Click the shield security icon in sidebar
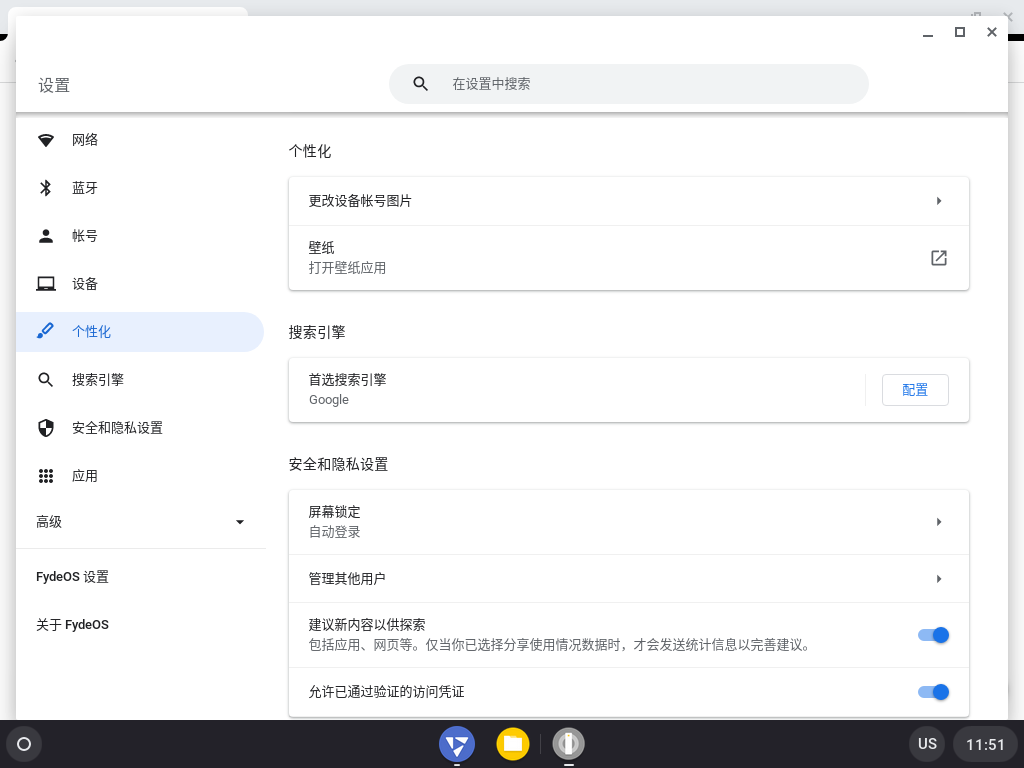 pyautogui.click(x=46, y=428)
